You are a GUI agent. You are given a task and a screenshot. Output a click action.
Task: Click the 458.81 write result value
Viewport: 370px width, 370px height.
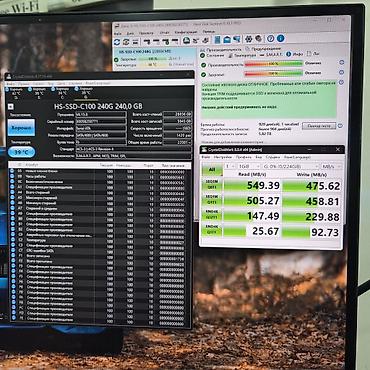[x=323, y=201]
